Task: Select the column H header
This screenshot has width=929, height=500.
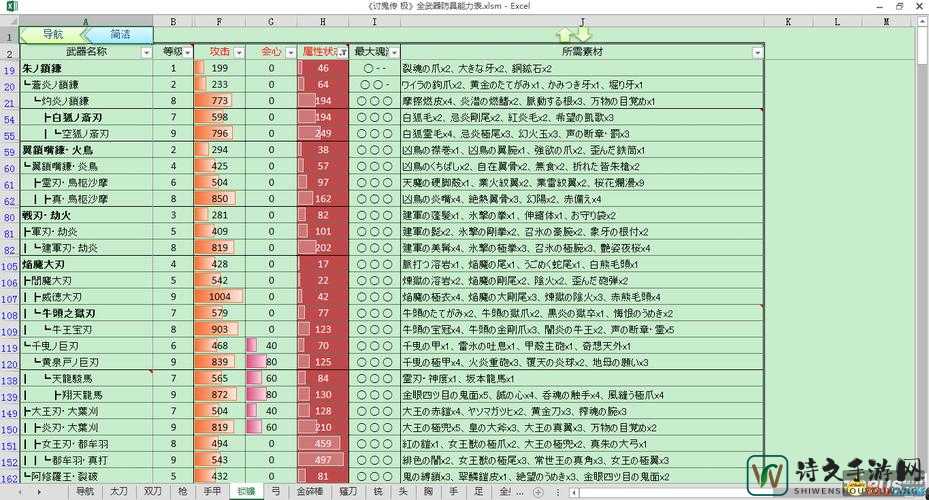Action: pos(323,21)
